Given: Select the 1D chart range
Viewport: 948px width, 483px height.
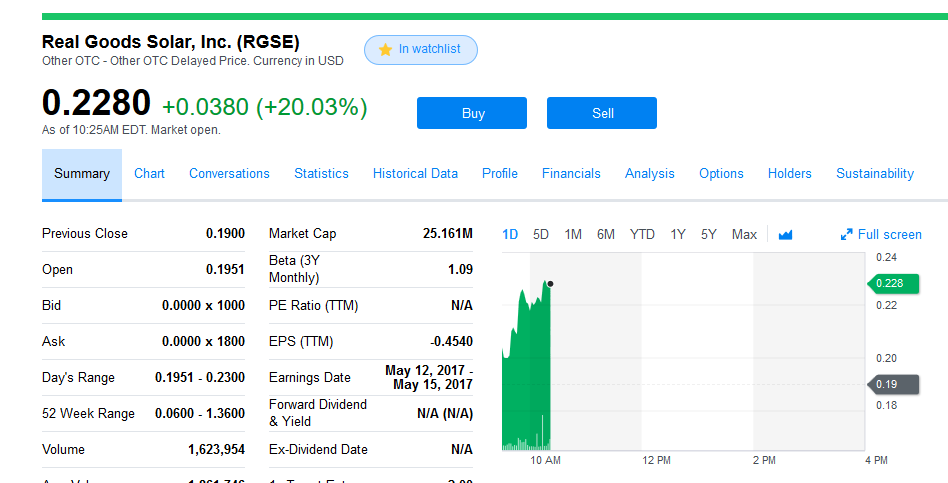Looking at the screenshot, I should (510, 235).
